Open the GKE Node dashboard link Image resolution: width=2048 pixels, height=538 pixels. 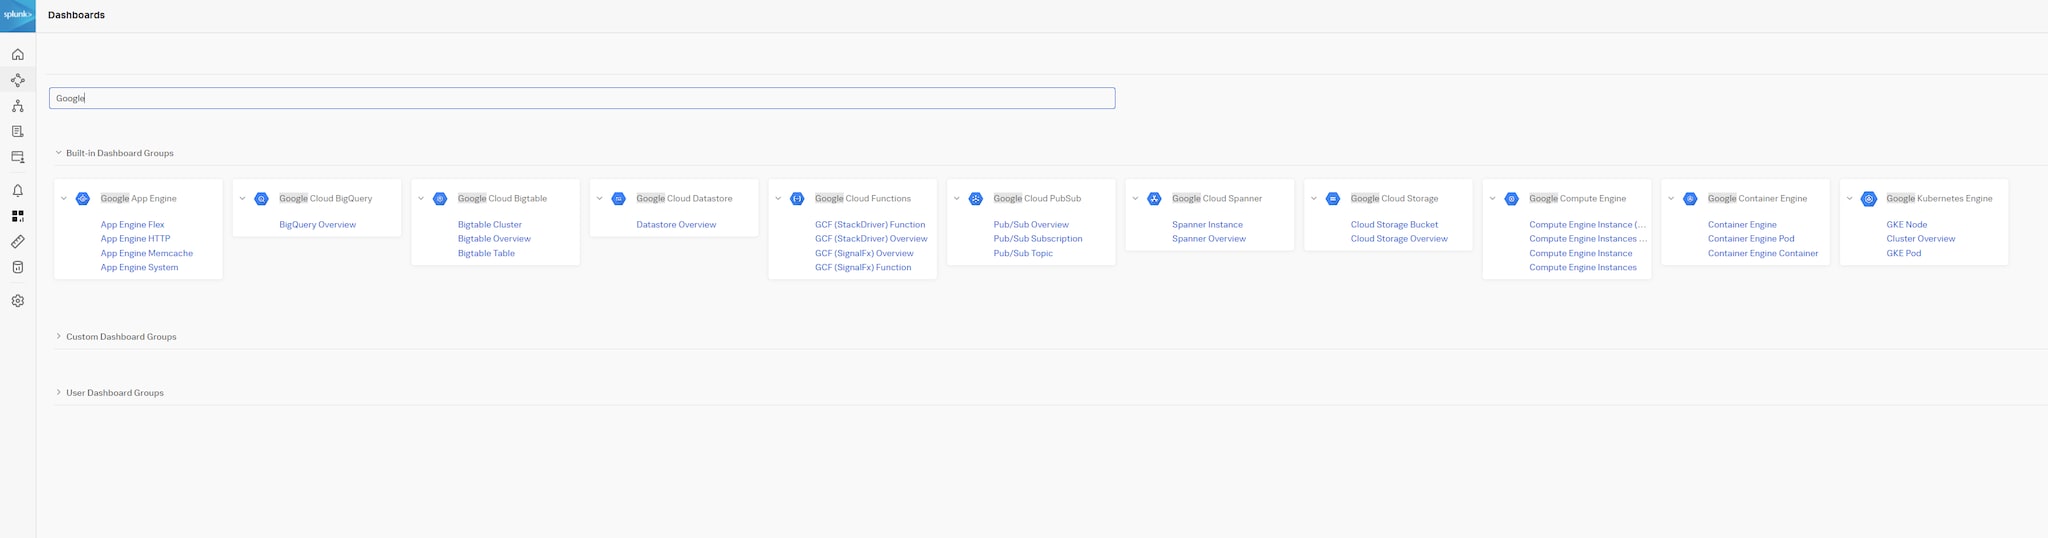coord(1906,225)
